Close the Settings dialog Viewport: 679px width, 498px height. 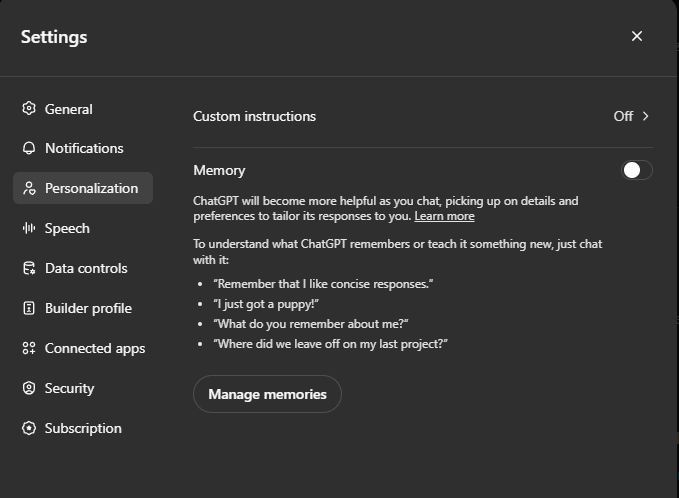tap(637, 36)
